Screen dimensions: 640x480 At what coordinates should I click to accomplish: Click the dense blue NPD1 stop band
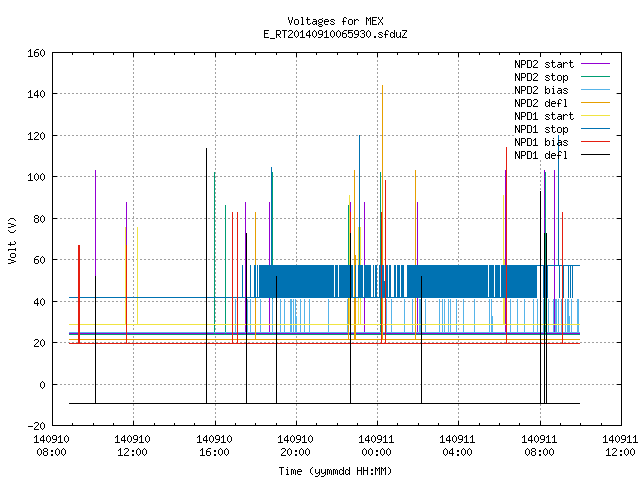pyautogui.click(x=398, y=282)
